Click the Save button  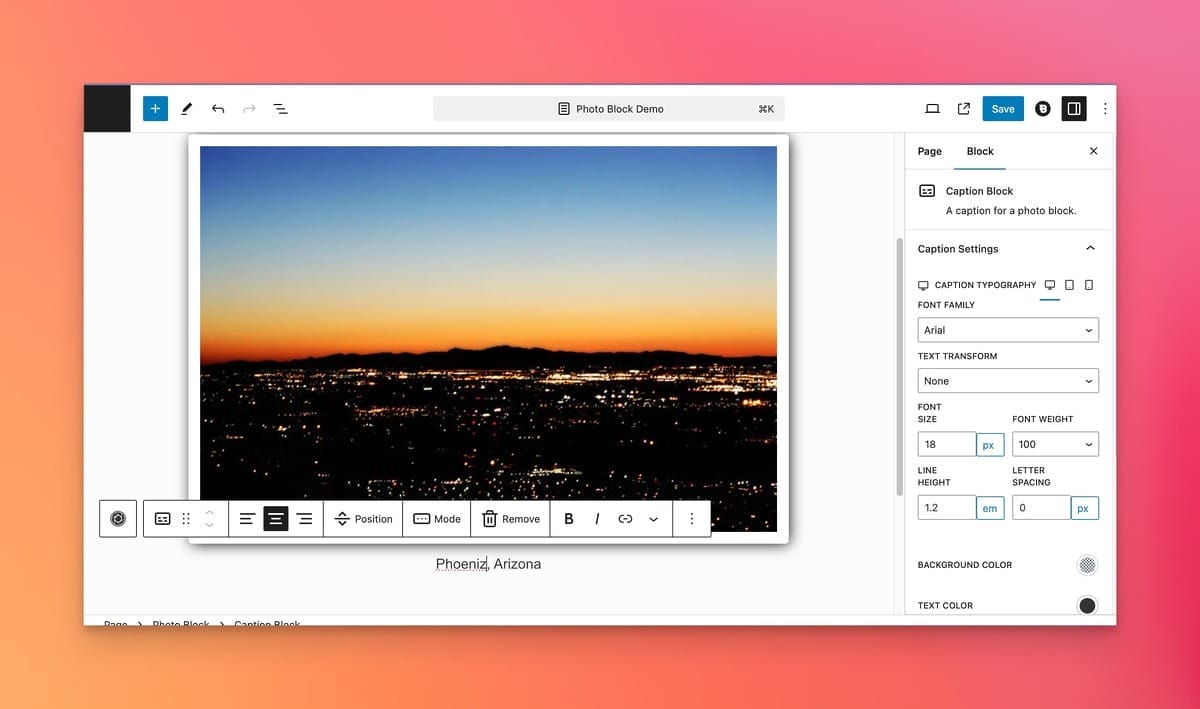tap(1002, 109)
